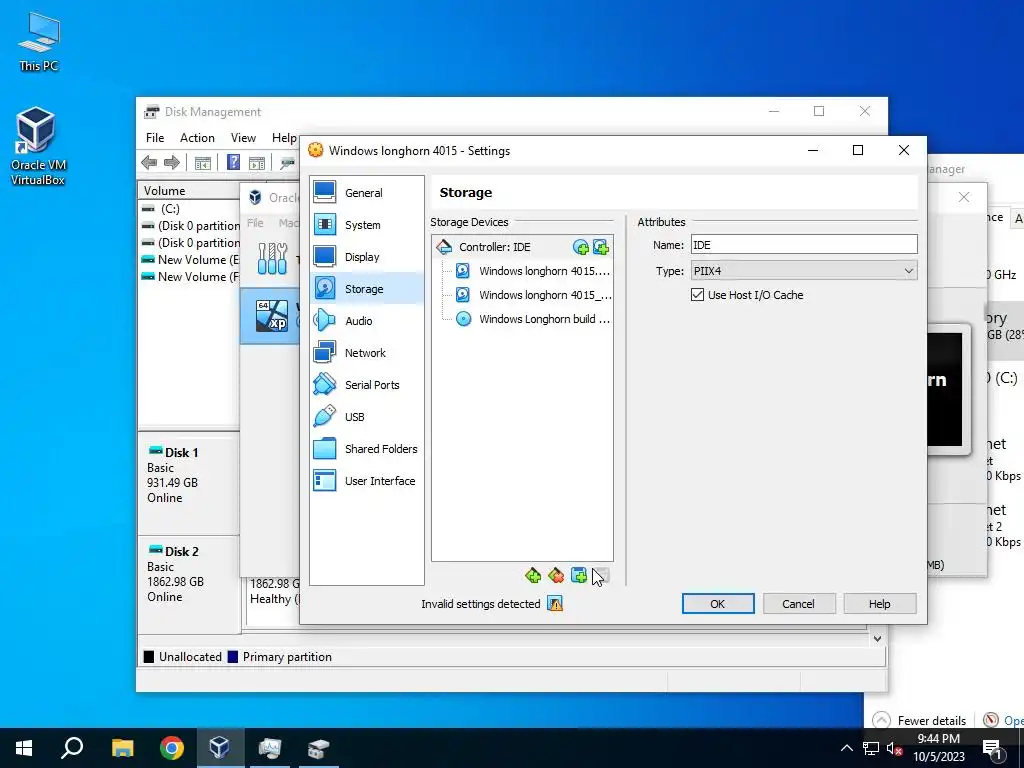The image size is (1024, 768).
Task: Open the File menu in VirtualBox Manager
Action: tap(255, 223)
